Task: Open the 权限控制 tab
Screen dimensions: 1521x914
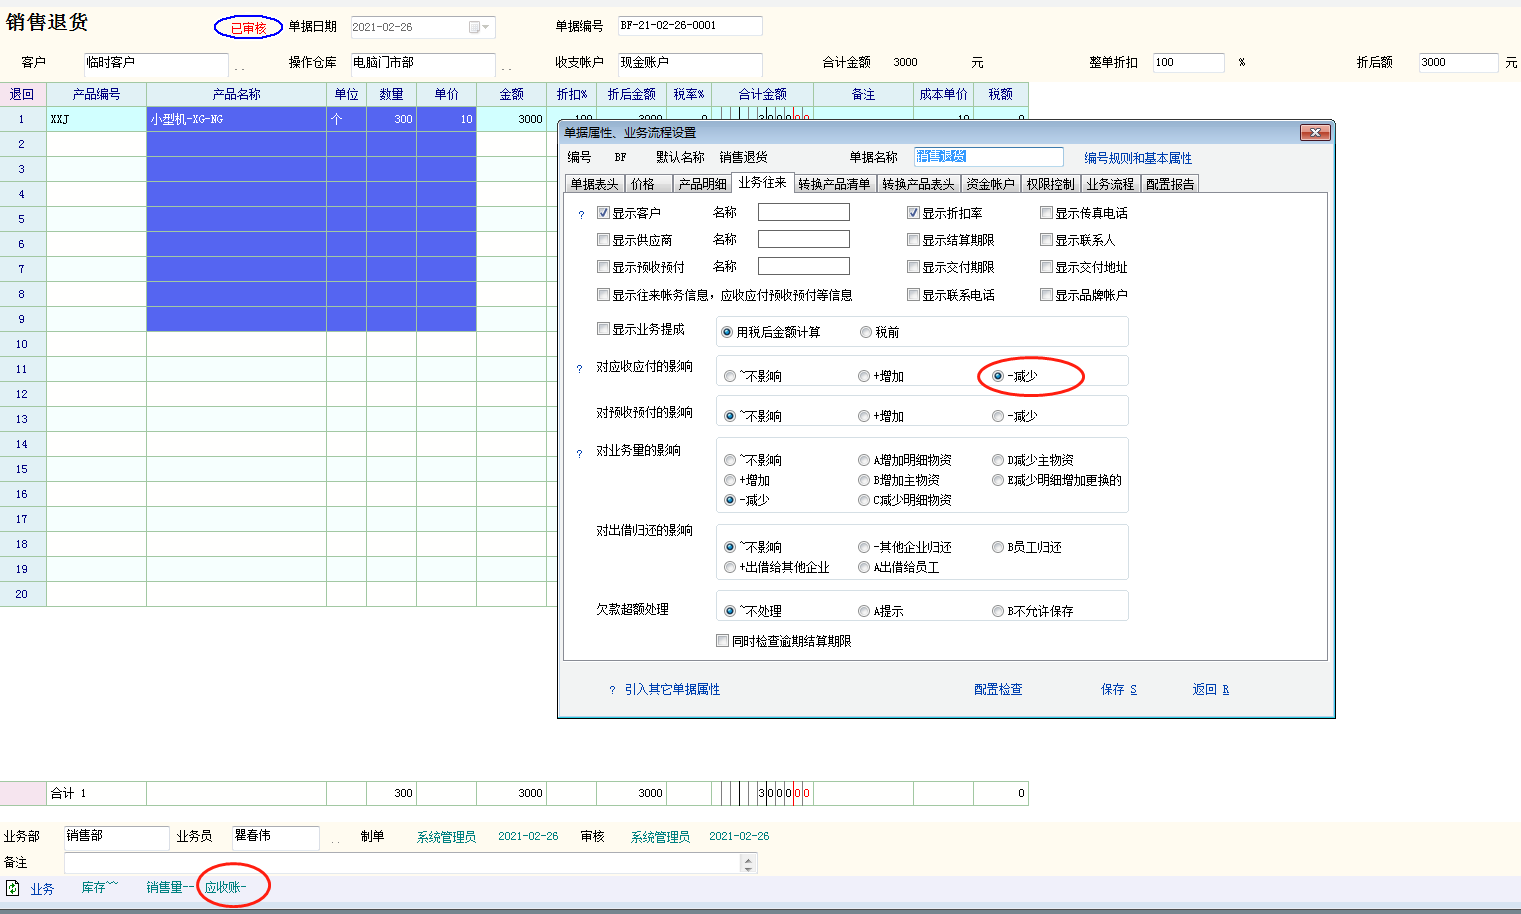Action: click(x=1050, y=184)
